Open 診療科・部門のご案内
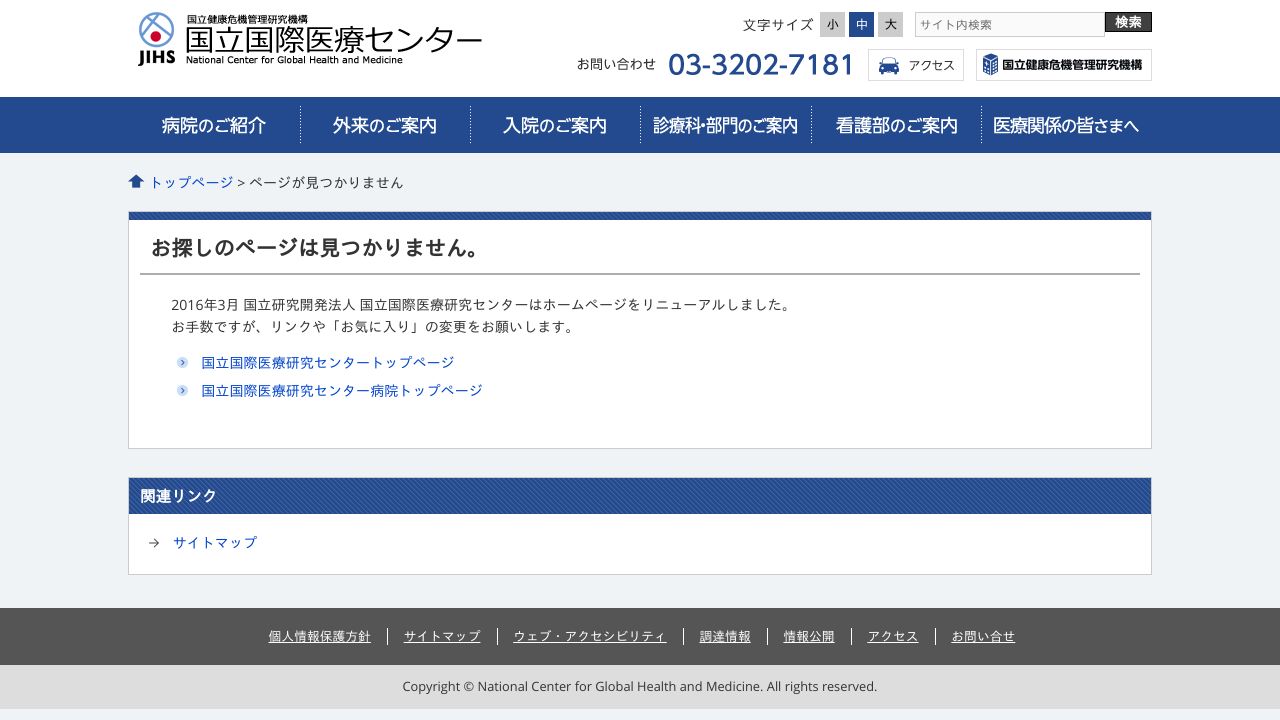Viewport: 1280px width, 720px height. 725,125
